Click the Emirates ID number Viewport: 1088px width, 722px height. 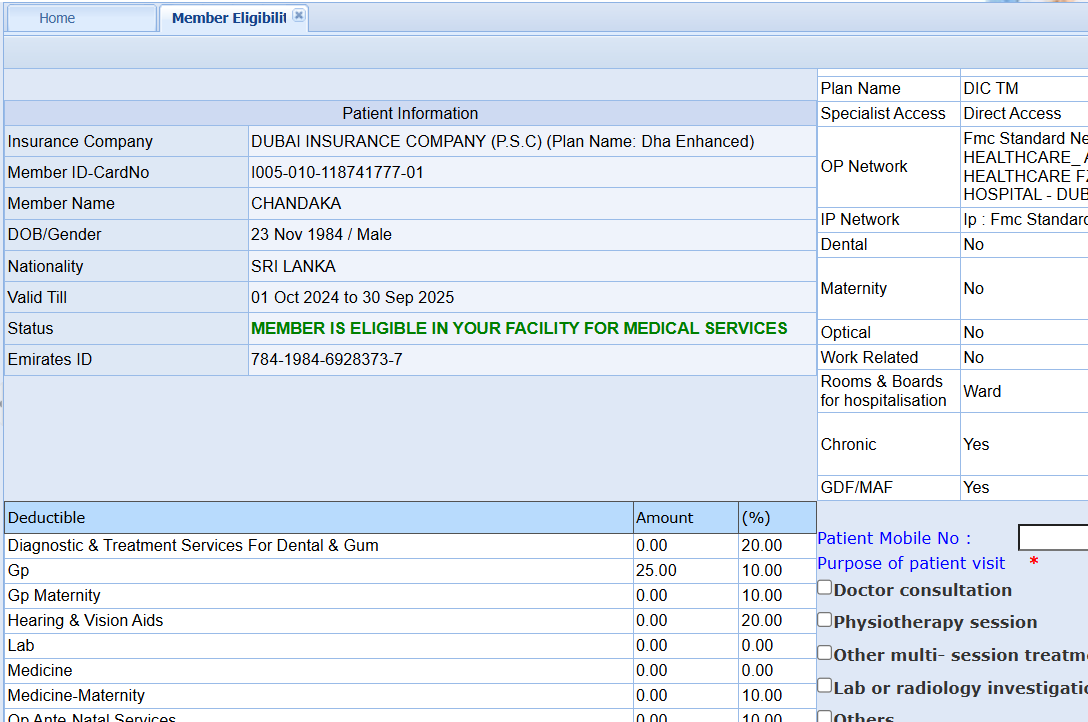tap(326, 359)
